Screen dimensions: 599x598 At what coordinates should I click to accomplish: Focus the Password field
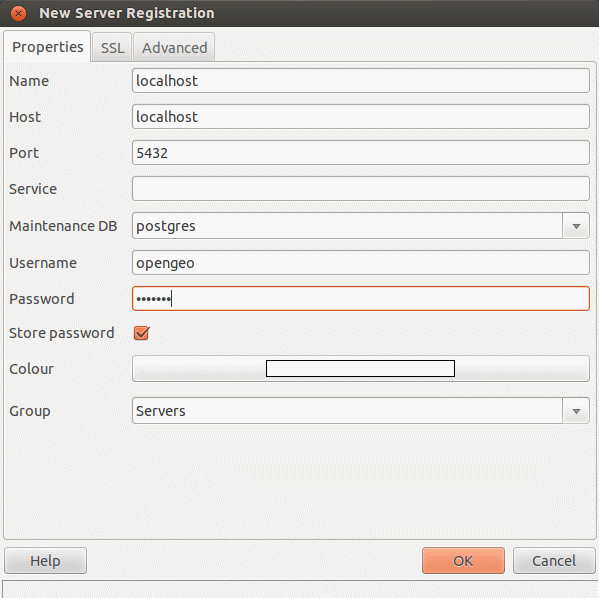tap(361, 298)
